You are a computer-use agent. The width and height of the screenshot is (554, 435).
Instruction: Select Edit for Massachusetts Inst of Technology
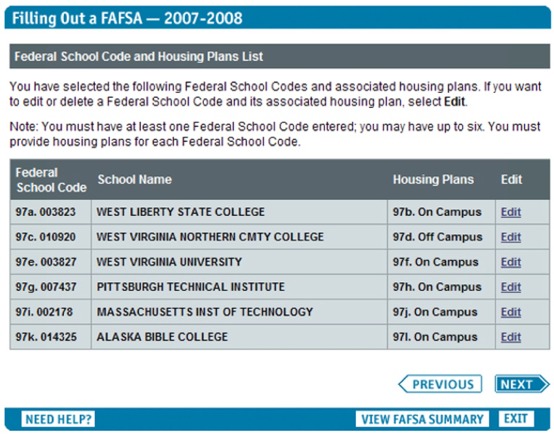click(x=511, y=312)
